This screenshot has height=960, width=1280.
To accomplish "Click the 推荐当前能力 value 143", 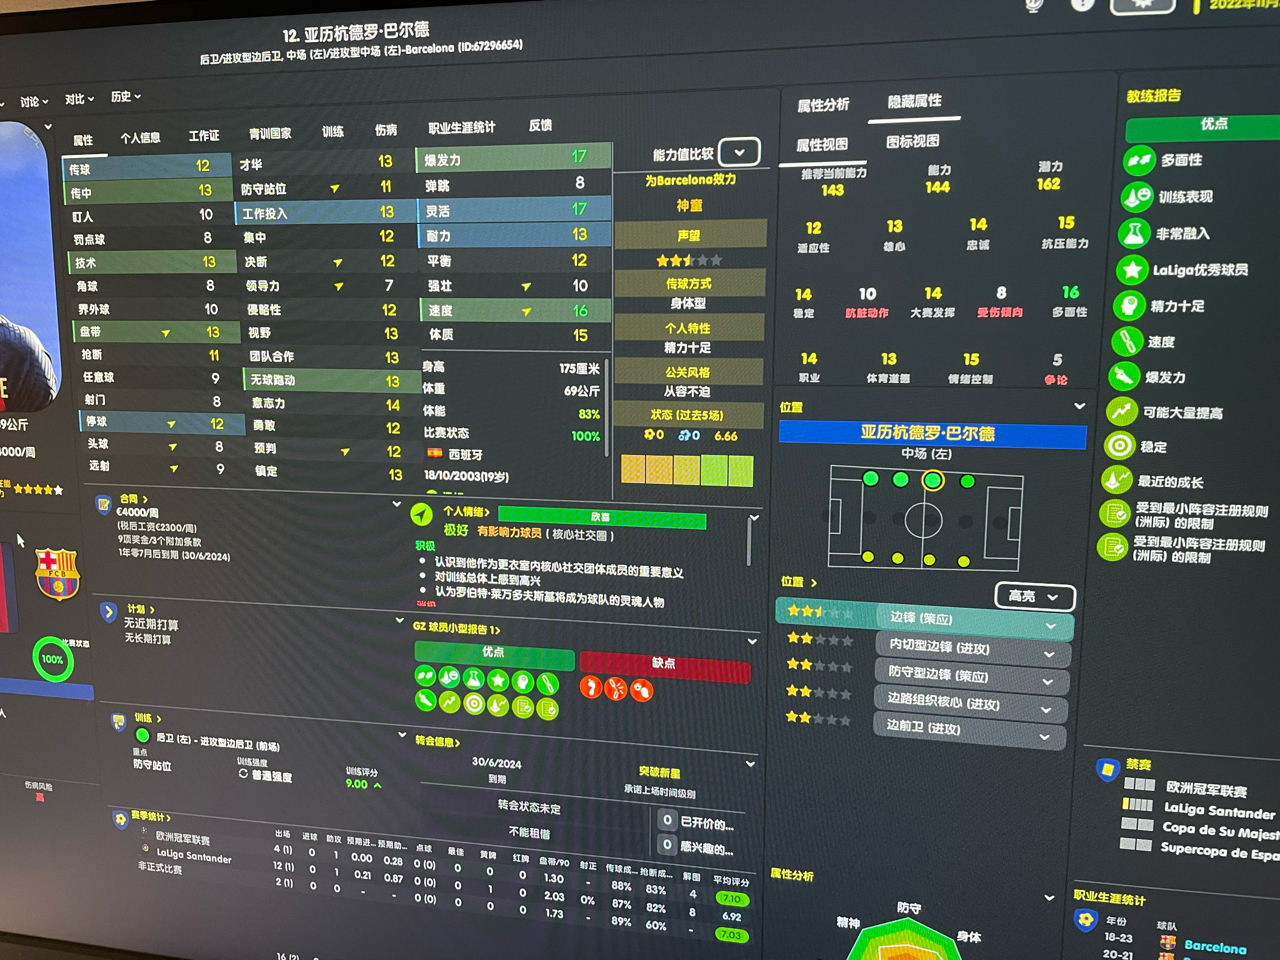I will click(x=832, y=190).
